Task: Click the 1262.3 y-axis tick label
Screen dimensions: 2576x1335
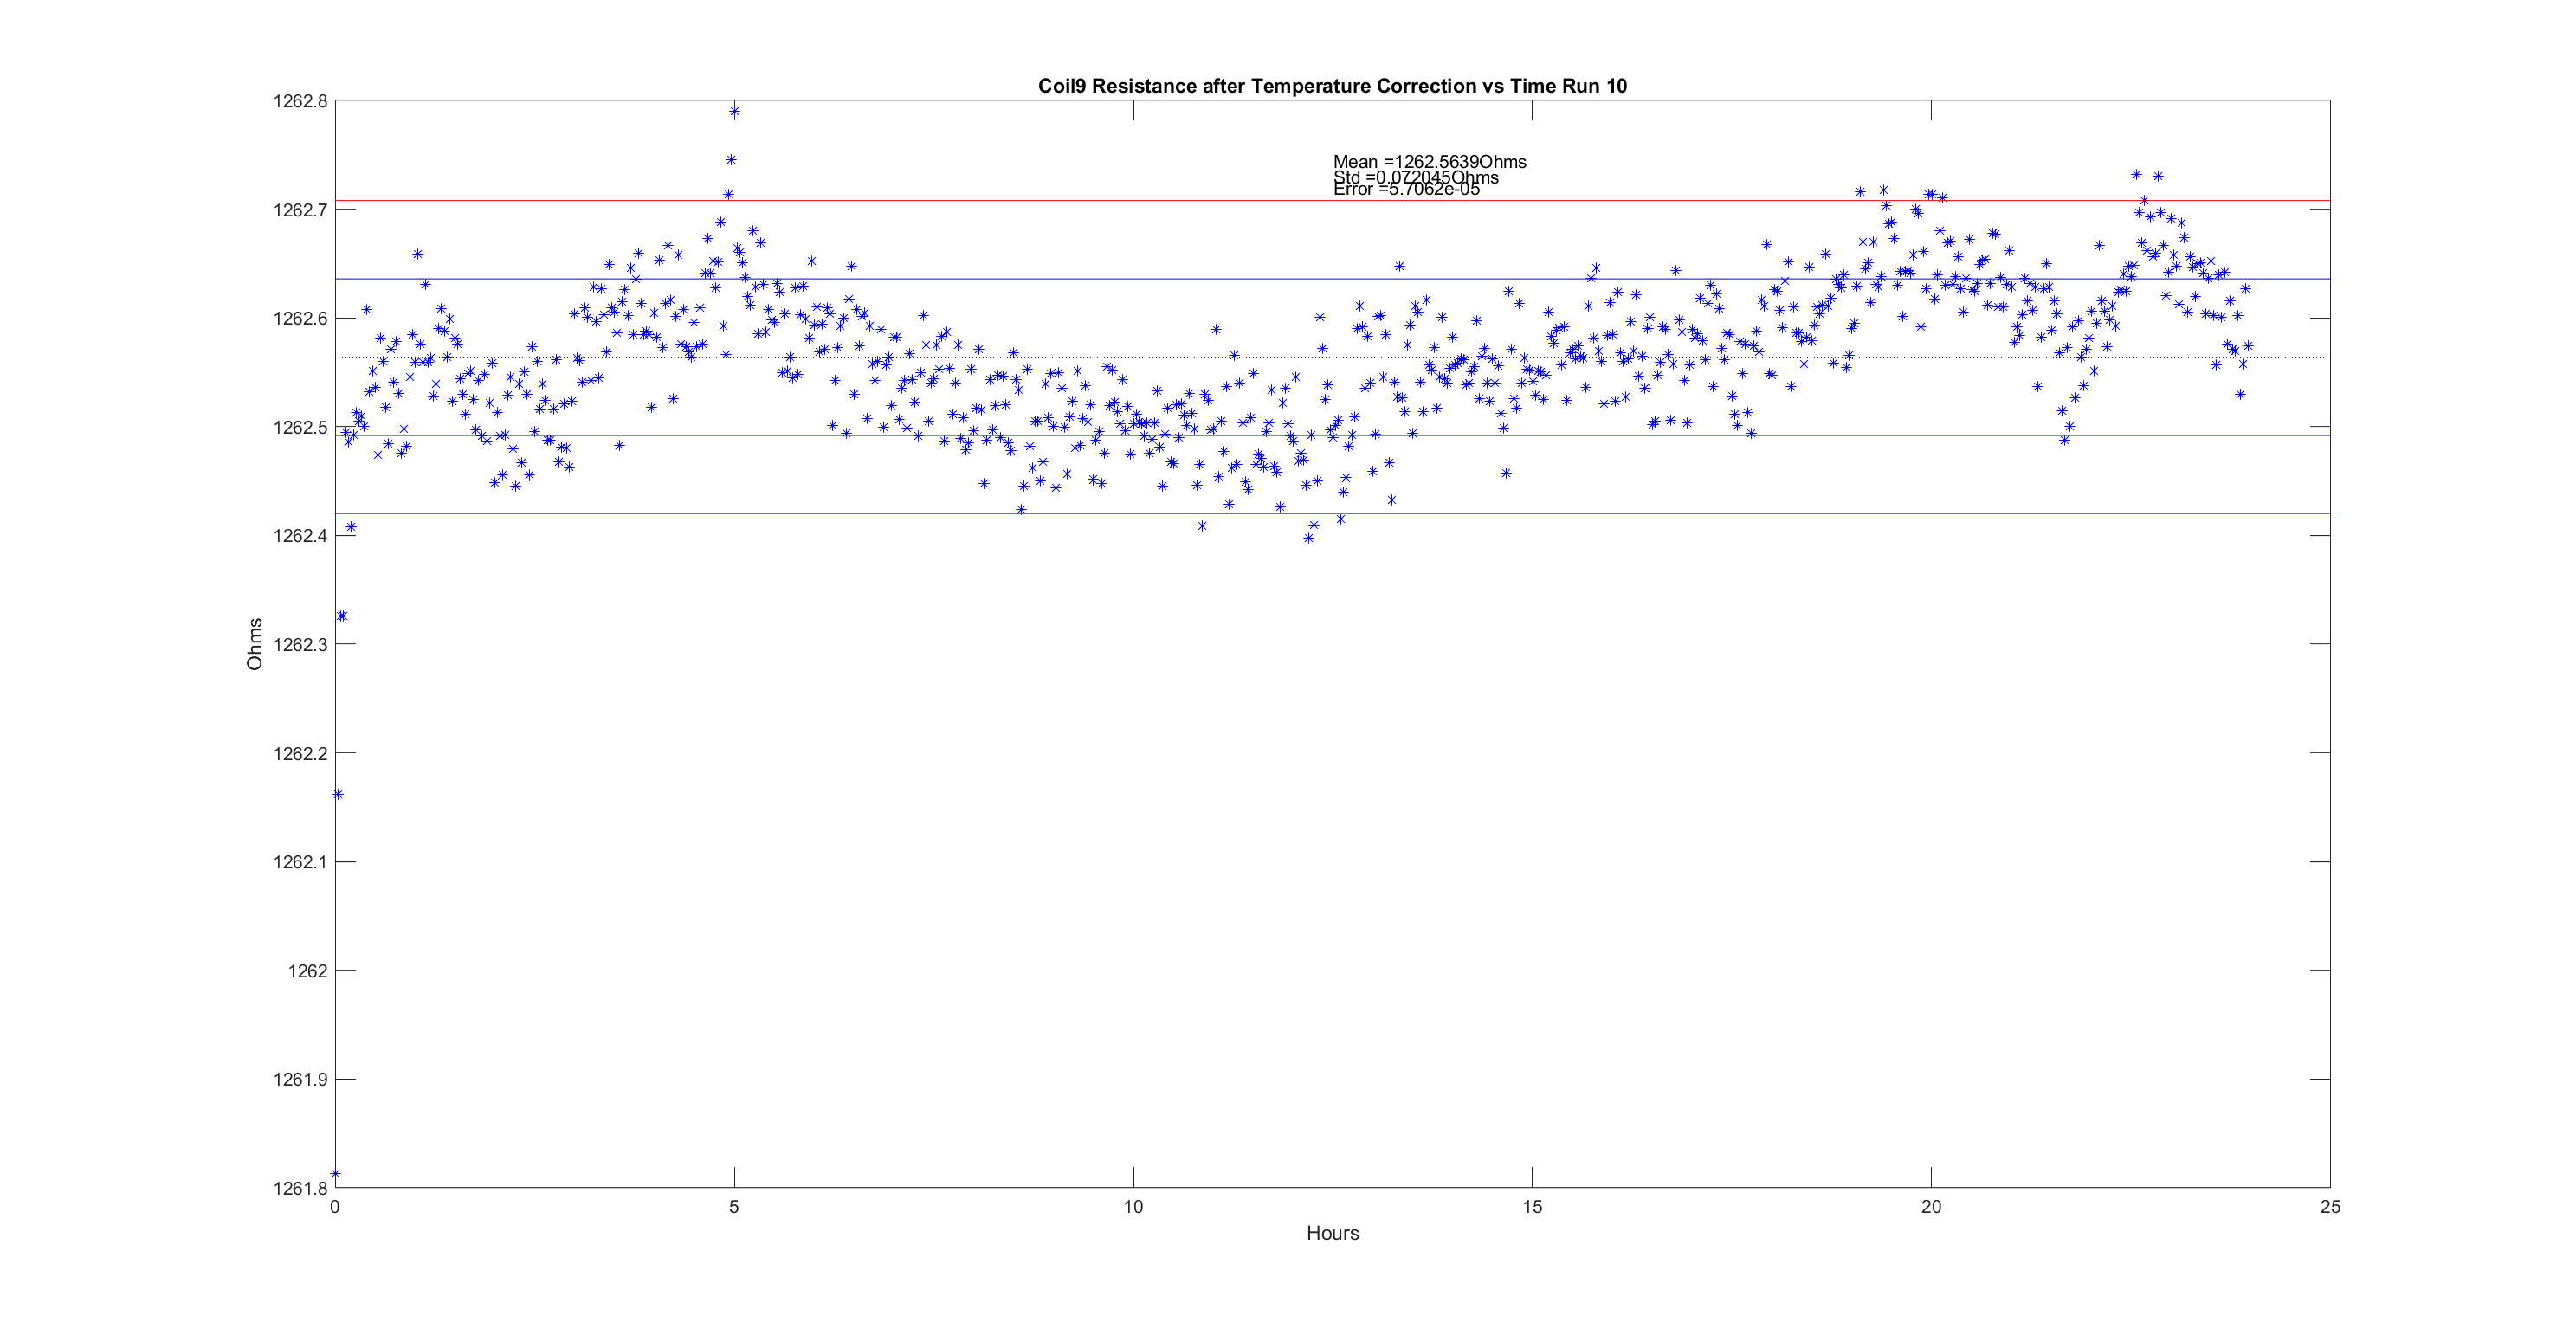Action: click(300, 645)
